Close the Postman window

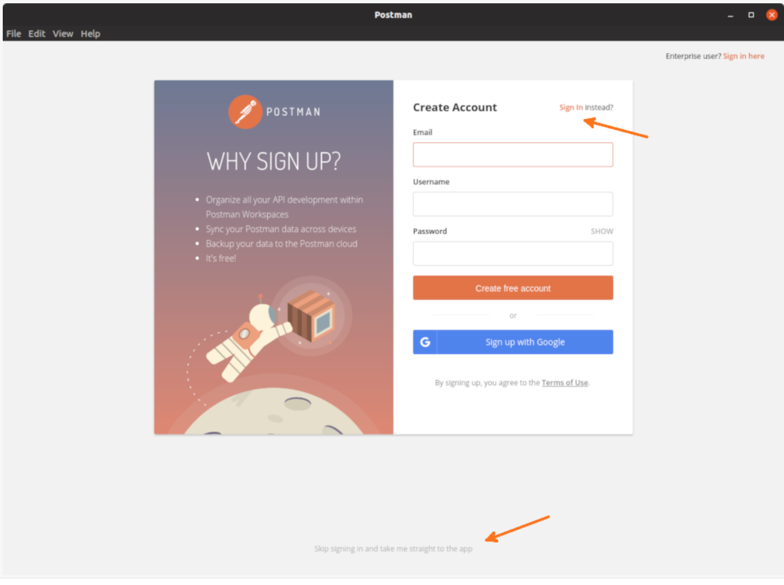click(x=772, y=15)
